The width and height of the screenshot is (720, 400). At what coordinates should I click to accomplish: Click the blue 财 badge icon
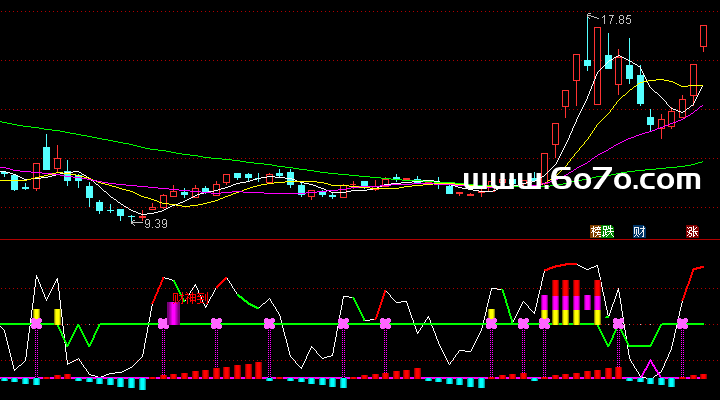pyautogui.click(x=639, y=231)
